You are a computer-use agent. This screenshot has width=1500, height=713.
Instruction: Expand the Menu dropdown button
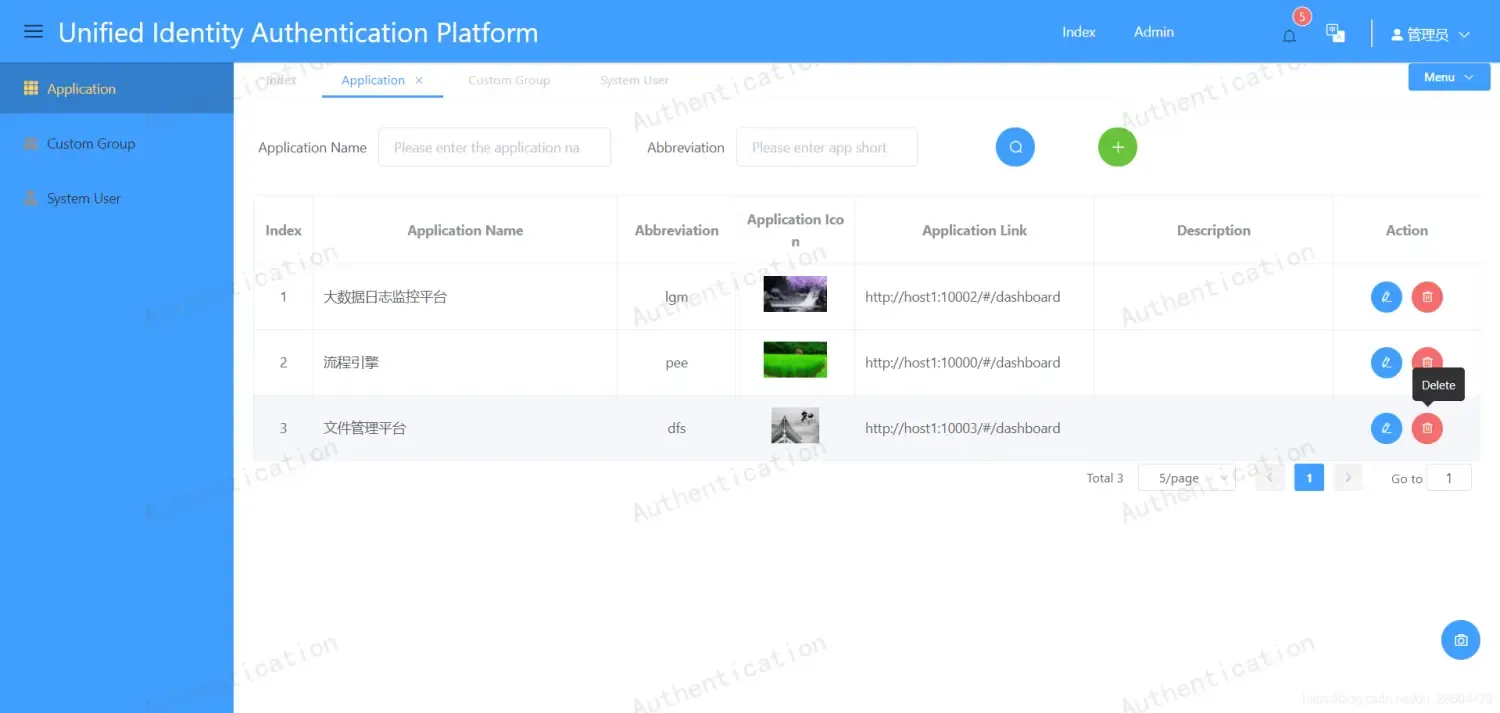coord(1448,77)
